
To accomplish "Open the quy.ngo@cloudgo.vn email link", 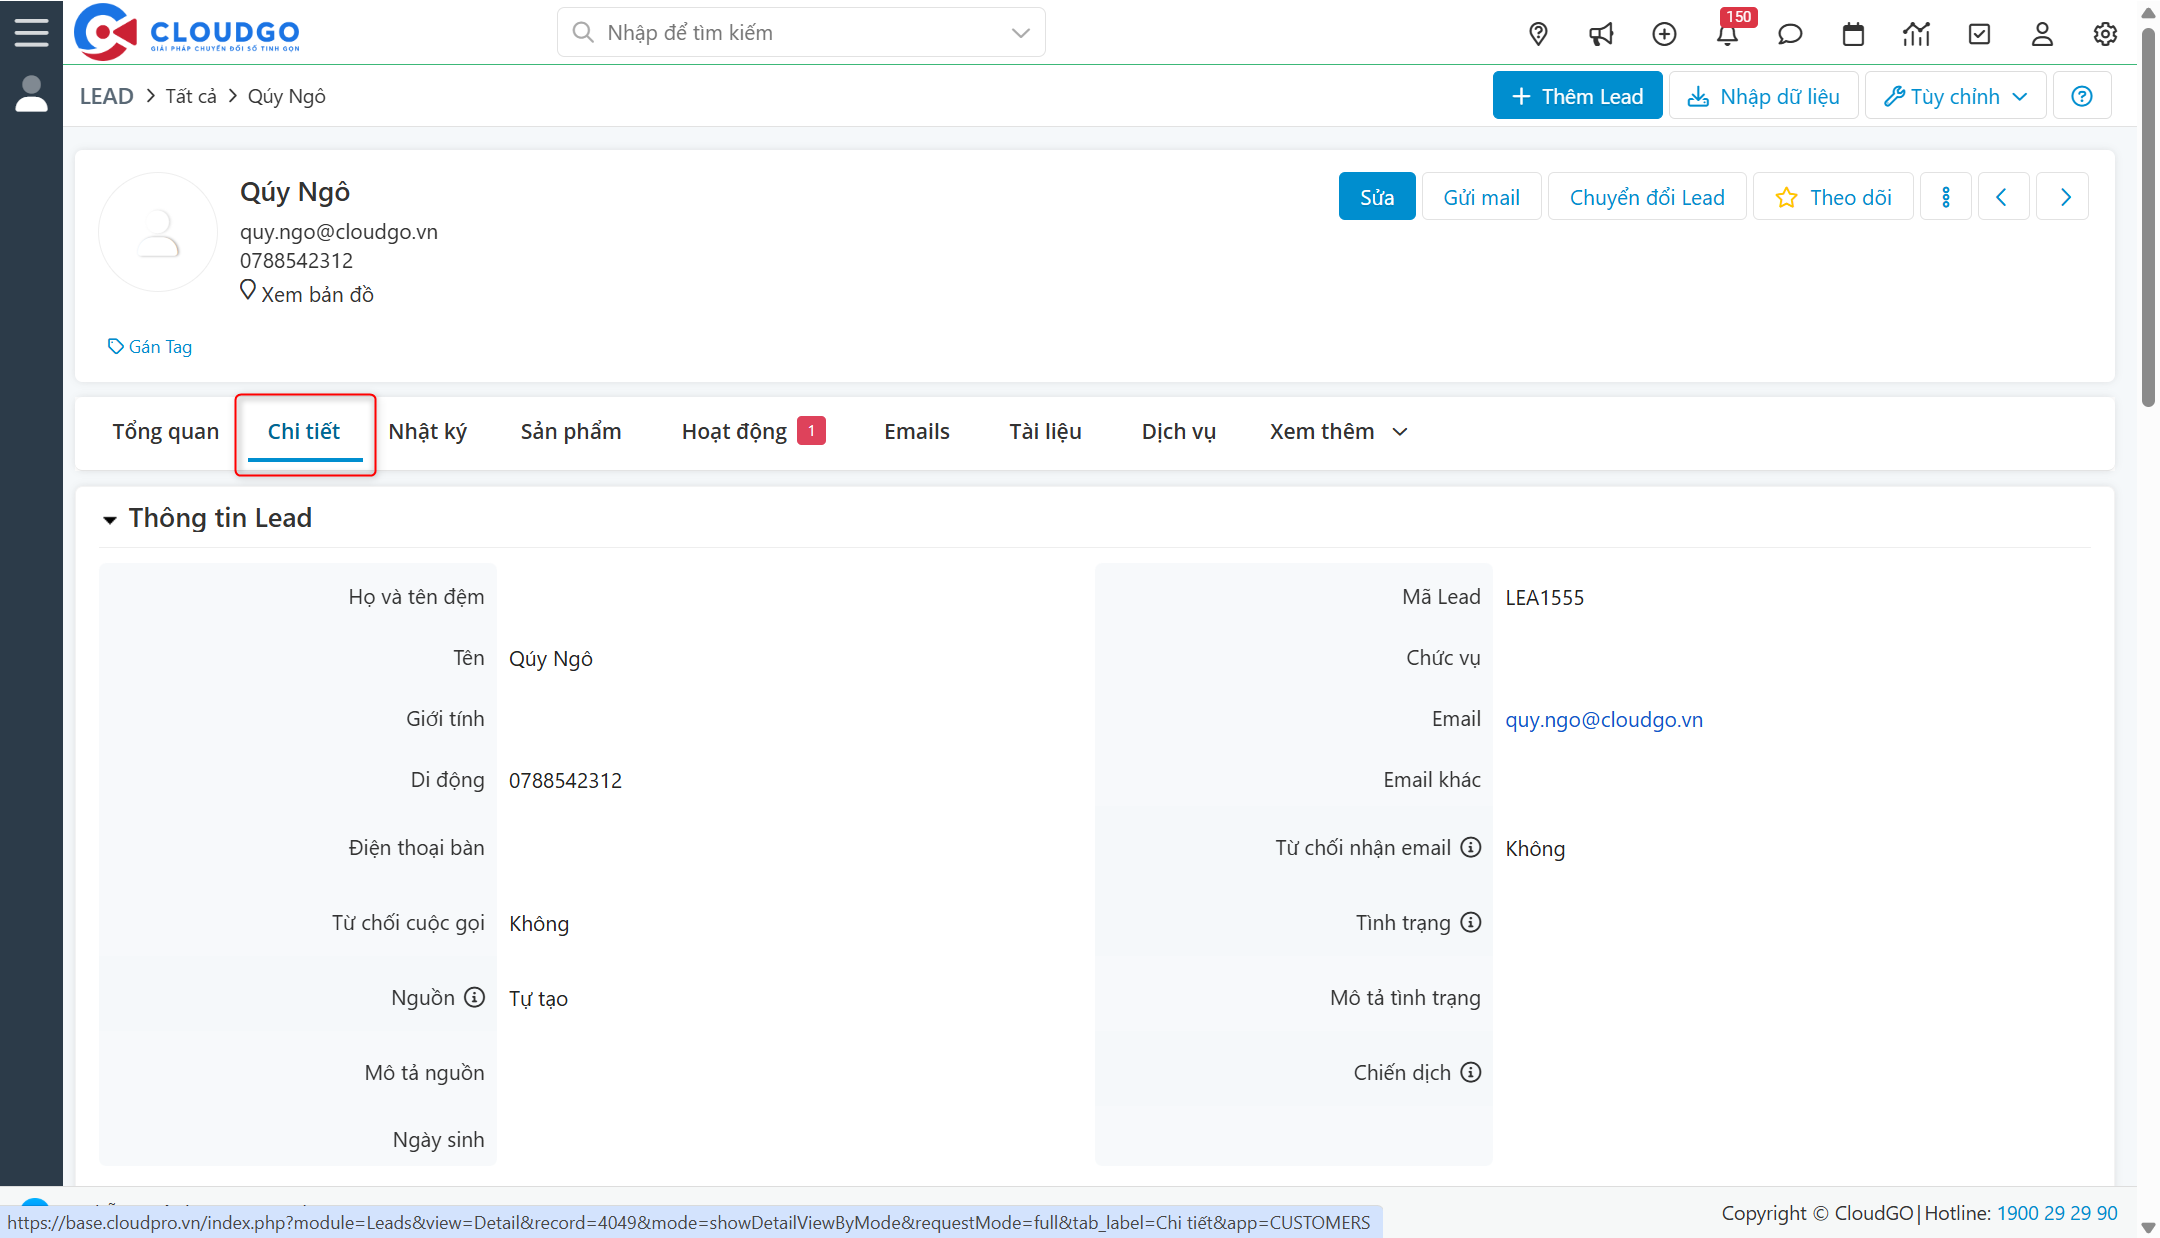I will (1604, 719).
